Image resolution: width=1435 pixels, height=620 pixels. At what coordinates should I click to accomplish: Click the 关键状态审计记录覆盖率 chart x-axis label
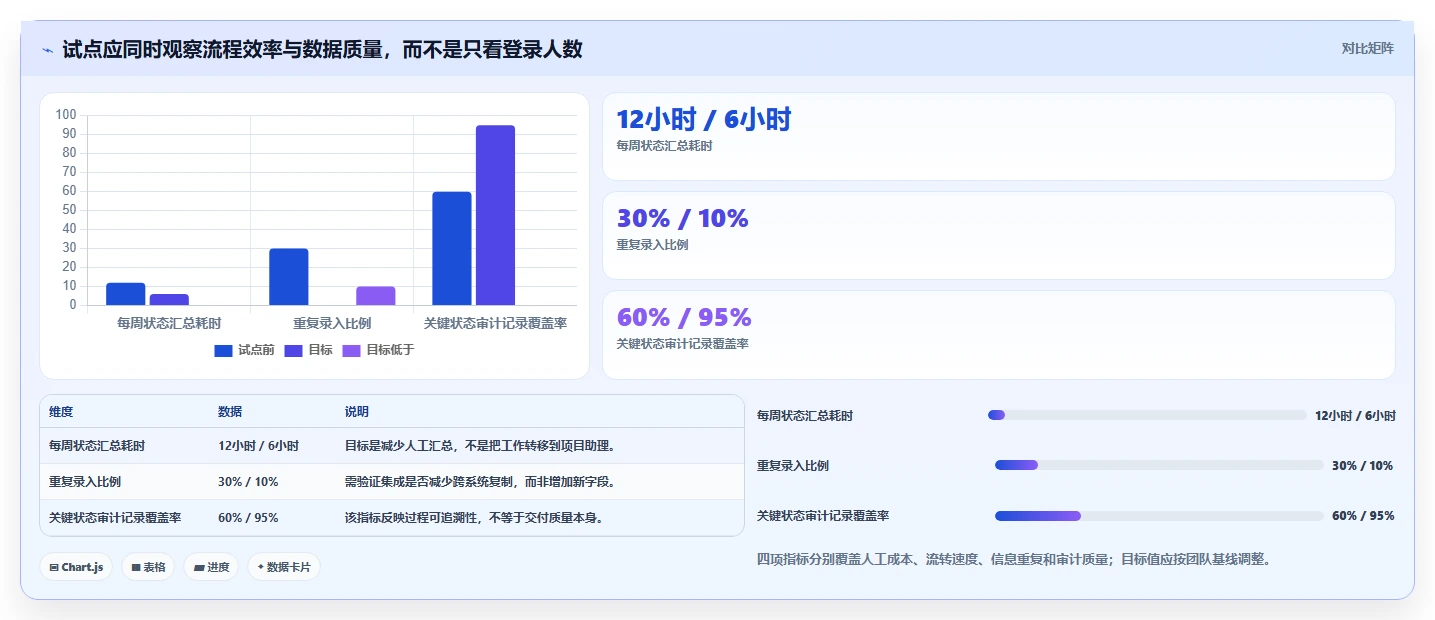tap(495, 323)
